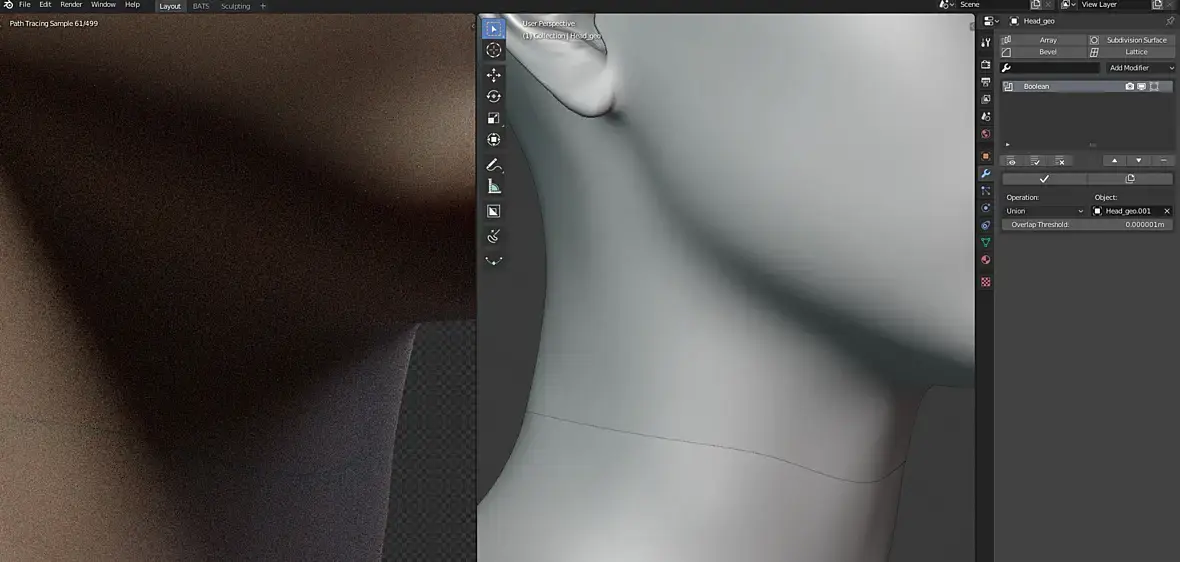Toggle Boolean modifier edit mode display

point(1154,87)
